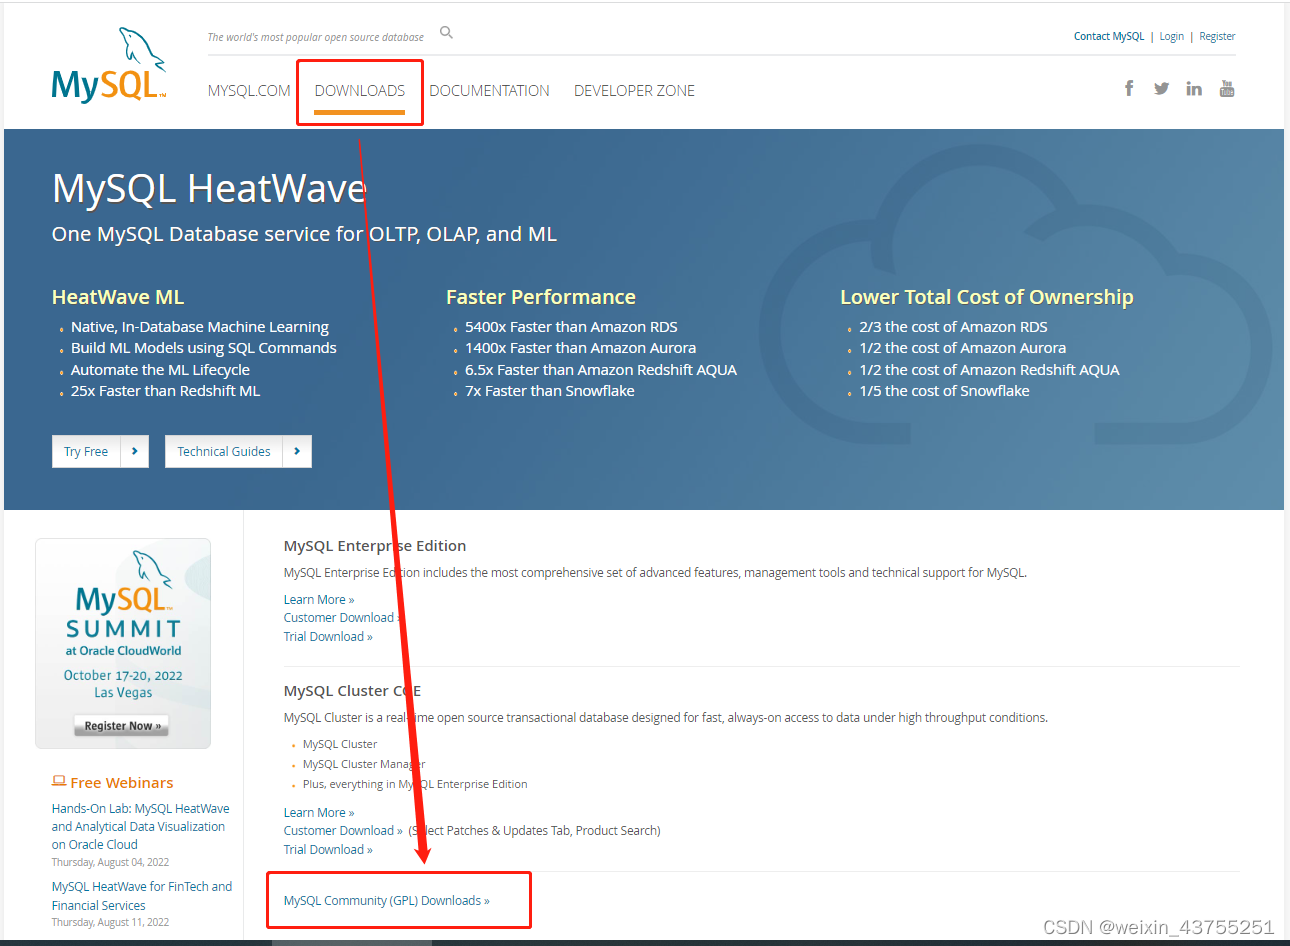Open Cluster CGE Customer Download link
1290x946 pixels.
(343, 831)
